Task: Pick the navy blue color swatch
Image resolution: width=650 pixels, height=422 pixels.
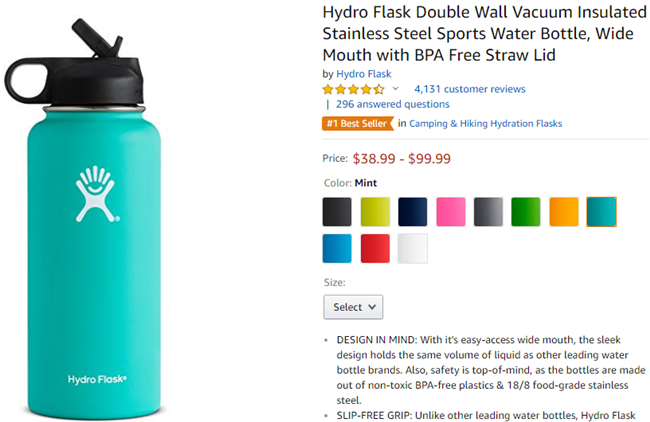Action: click(412, 212)
